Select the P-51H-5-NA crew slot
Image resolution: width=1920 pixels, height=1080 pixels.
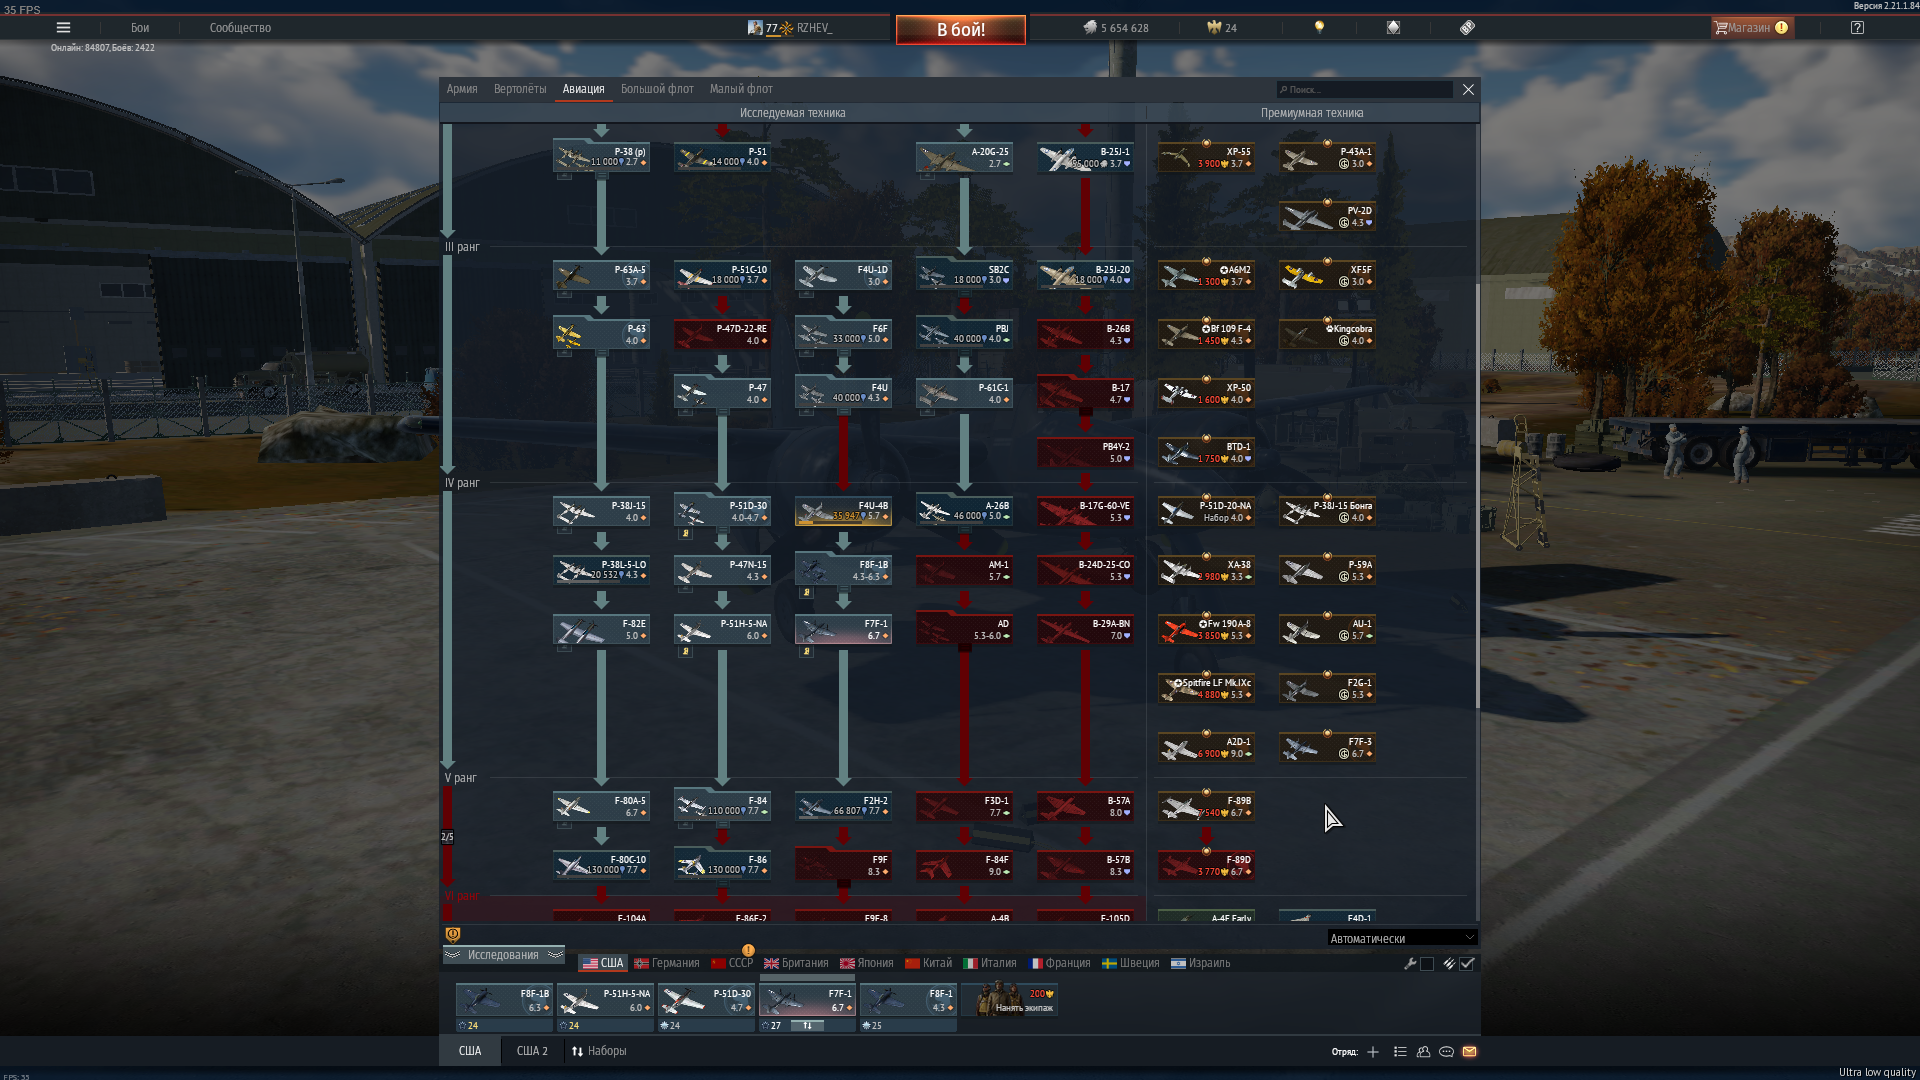pyautogui.click(x=605, y=1000)
